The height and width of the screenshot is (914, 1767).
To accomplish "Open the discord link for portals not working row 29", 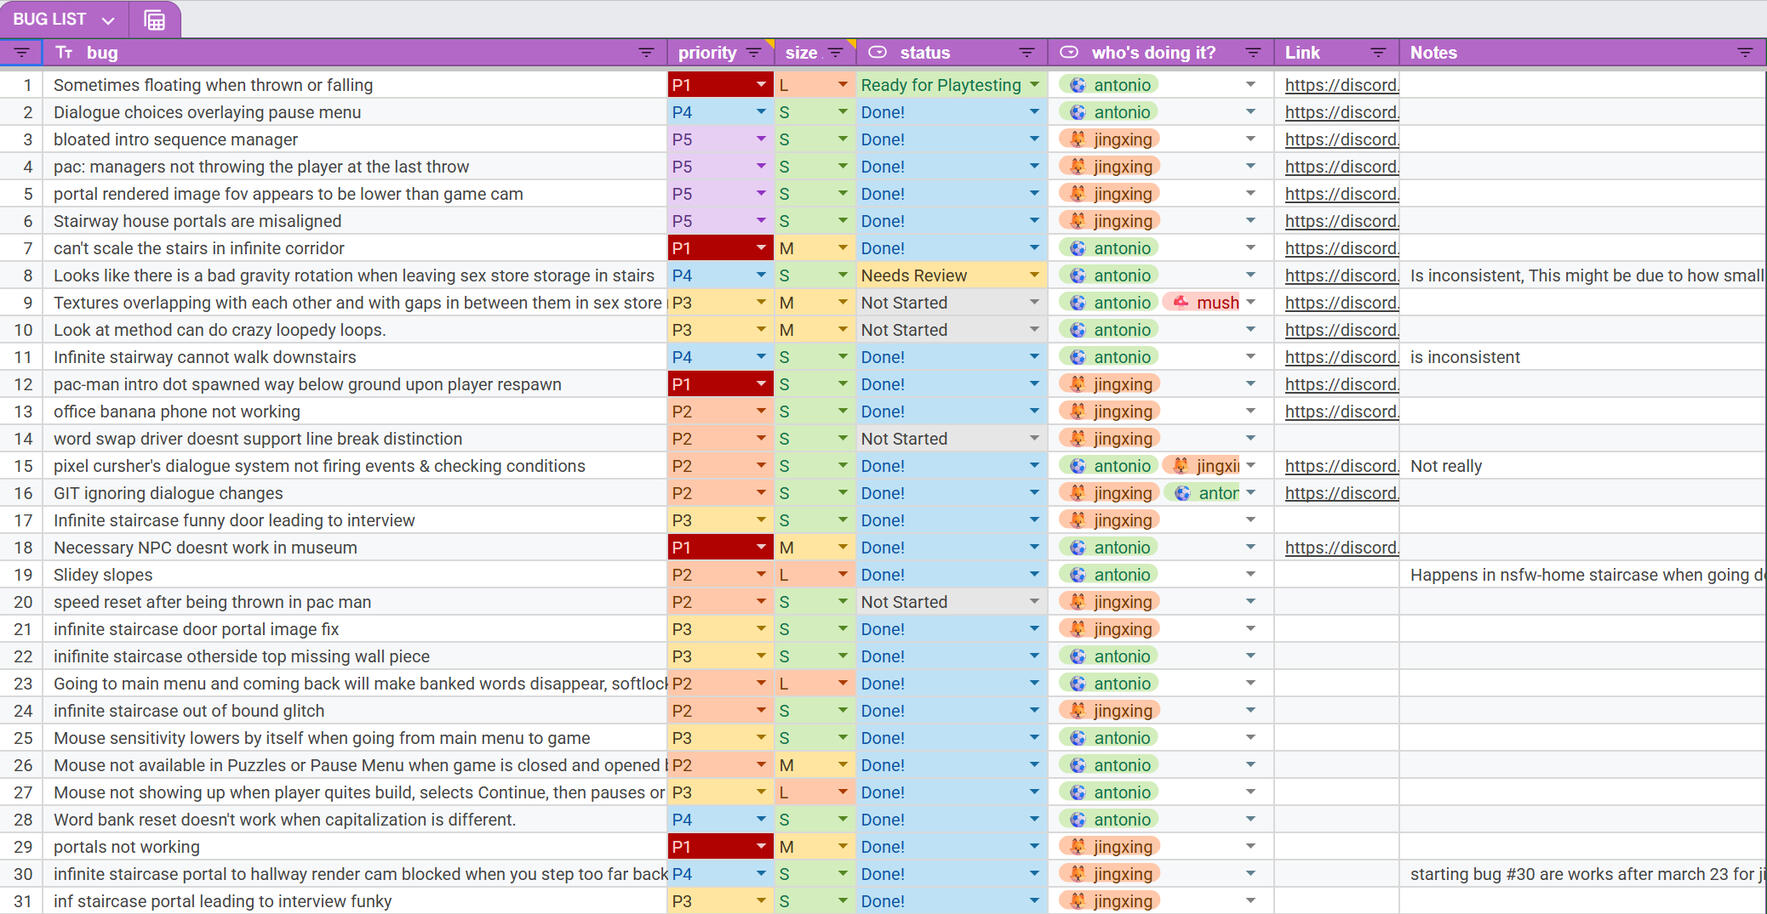I will [x=1341, y=846].
